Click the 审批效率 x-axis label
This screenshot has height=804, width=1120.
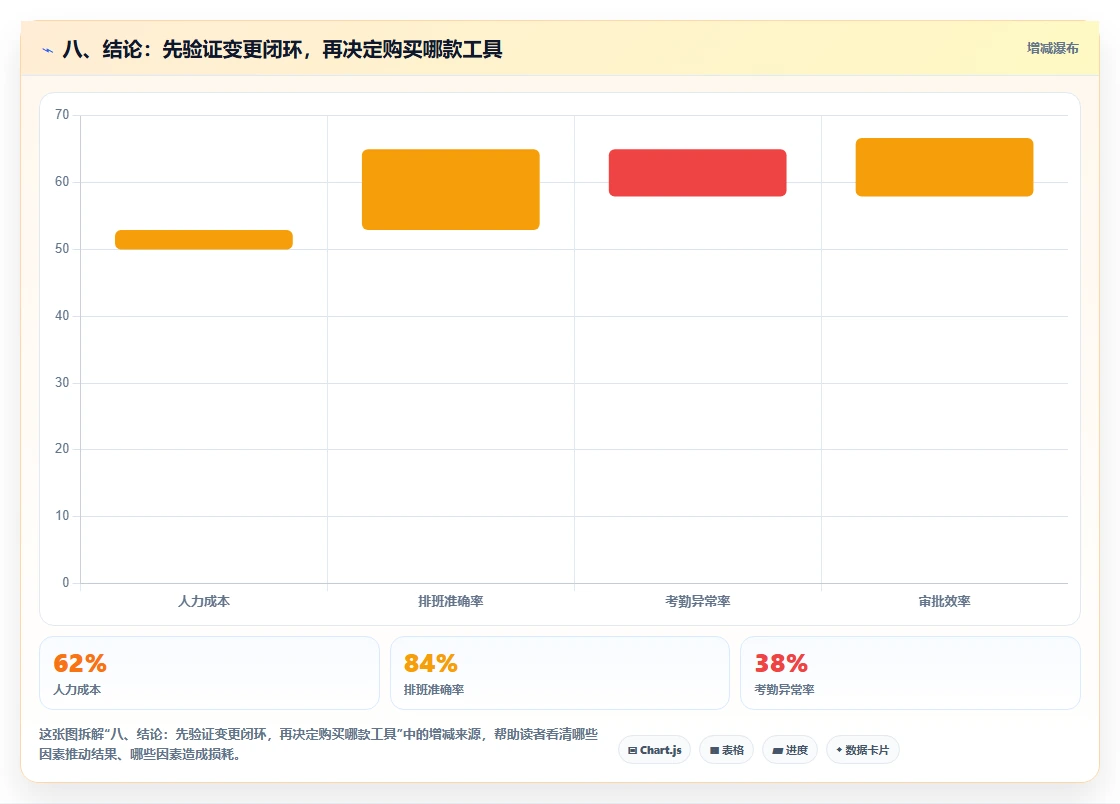[x=944, y=601]
